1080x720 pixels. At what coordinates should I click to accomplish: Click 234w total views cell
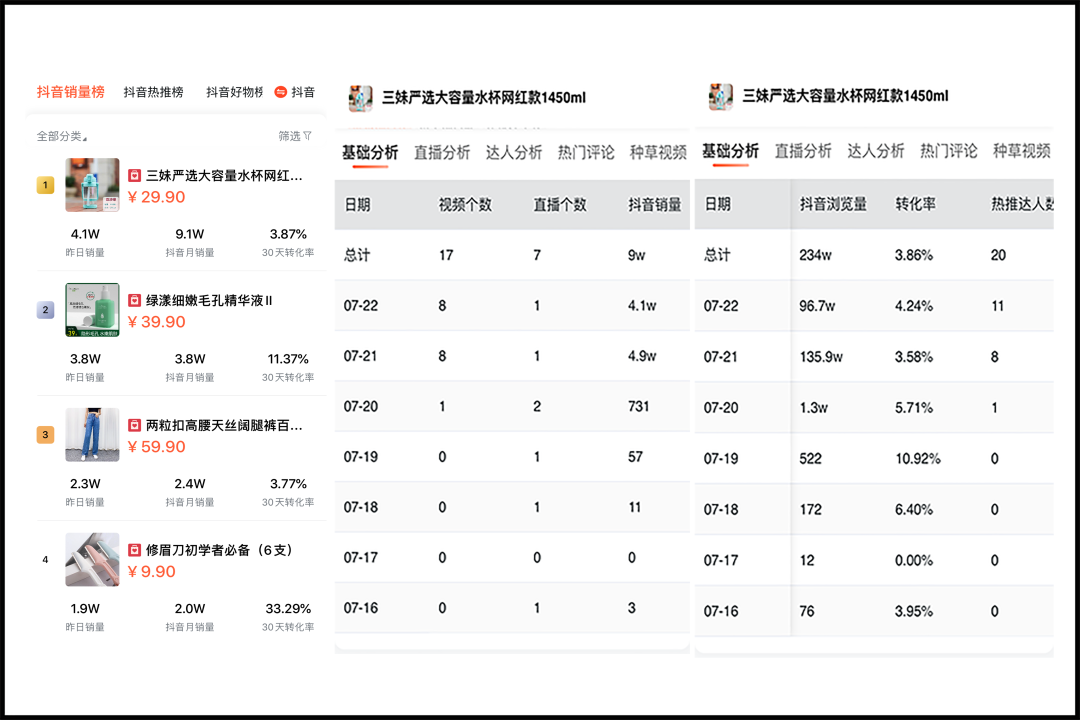(x=816, y=255)
